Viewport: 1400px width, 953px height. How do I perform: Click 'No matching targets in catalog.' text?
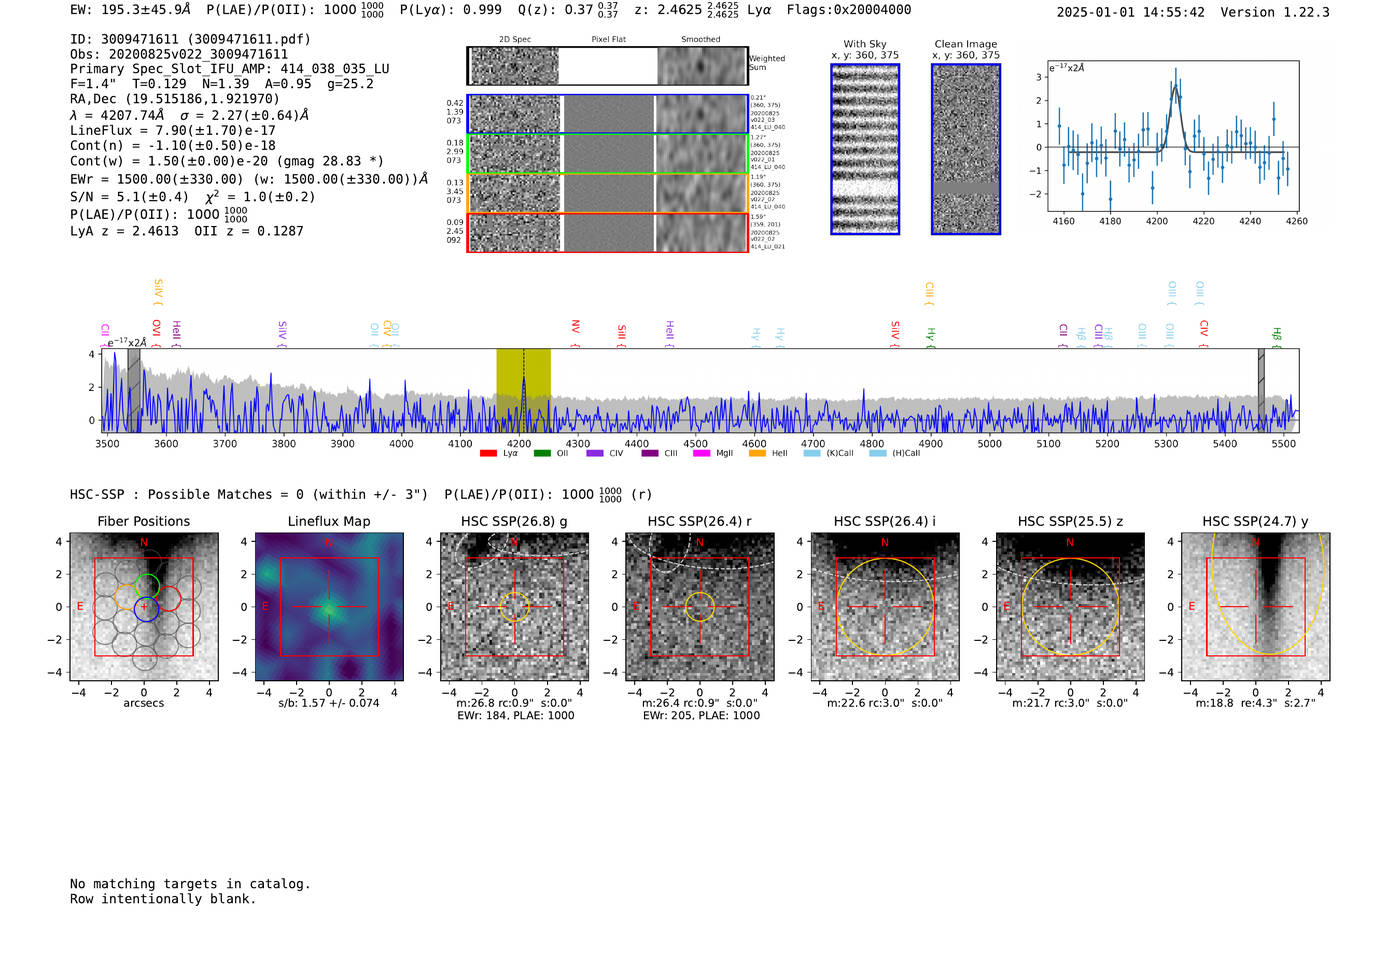(190, 884)
